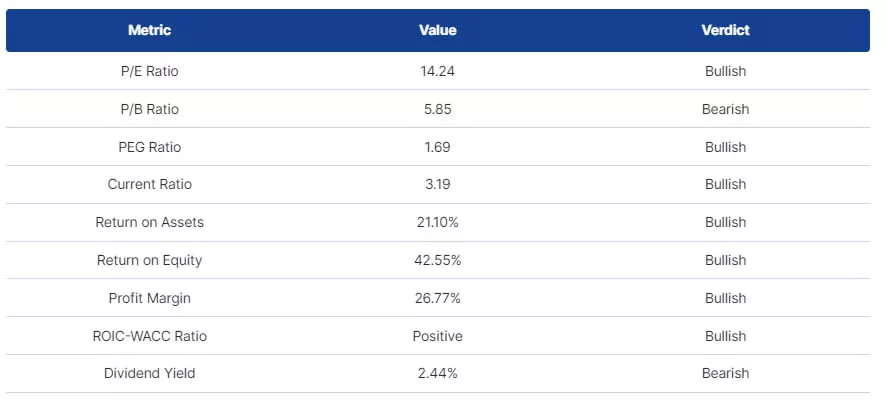Viewport: 886px width, 412px height.
Task: Click the P/B Ratio row label
Action: (149, 109)
